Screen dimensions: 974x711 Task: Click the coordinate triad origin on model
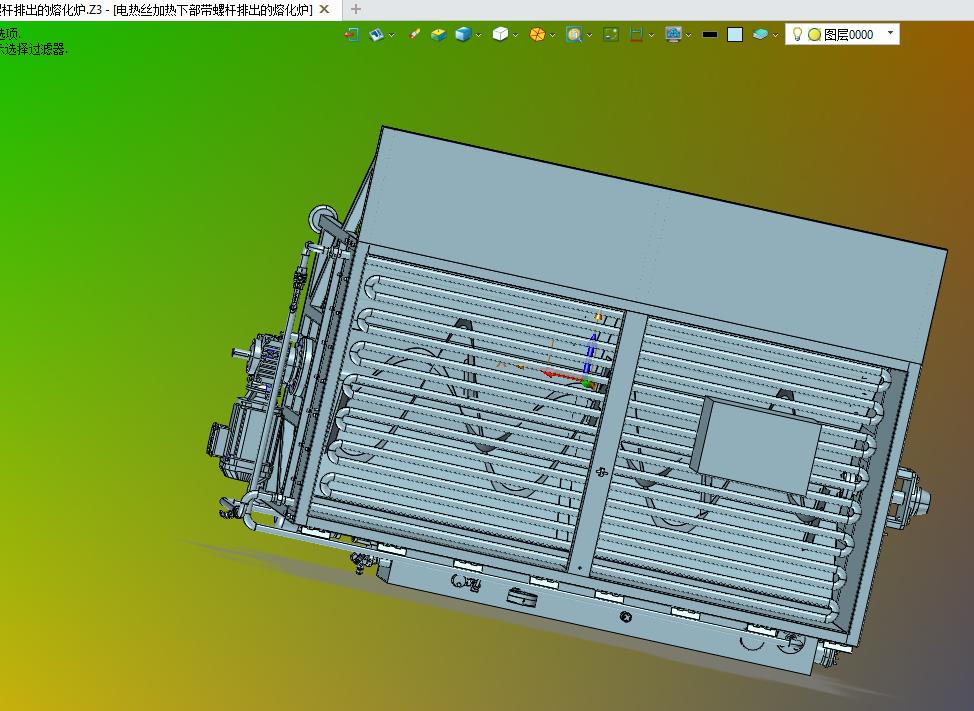point(587,383)
